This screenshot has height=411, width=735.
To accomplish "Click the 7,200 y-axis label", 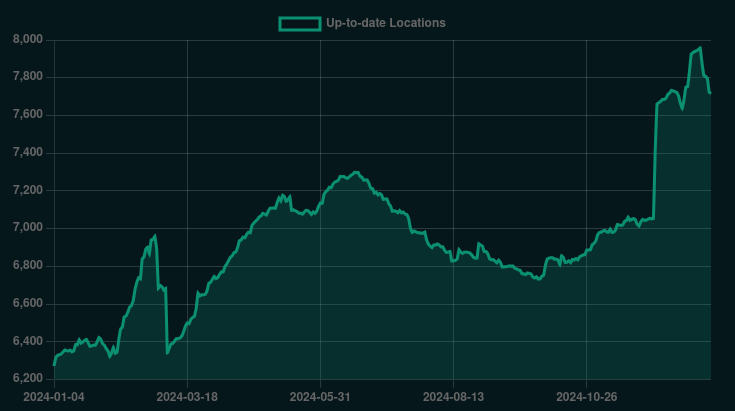I will click(x=28, y=190).
